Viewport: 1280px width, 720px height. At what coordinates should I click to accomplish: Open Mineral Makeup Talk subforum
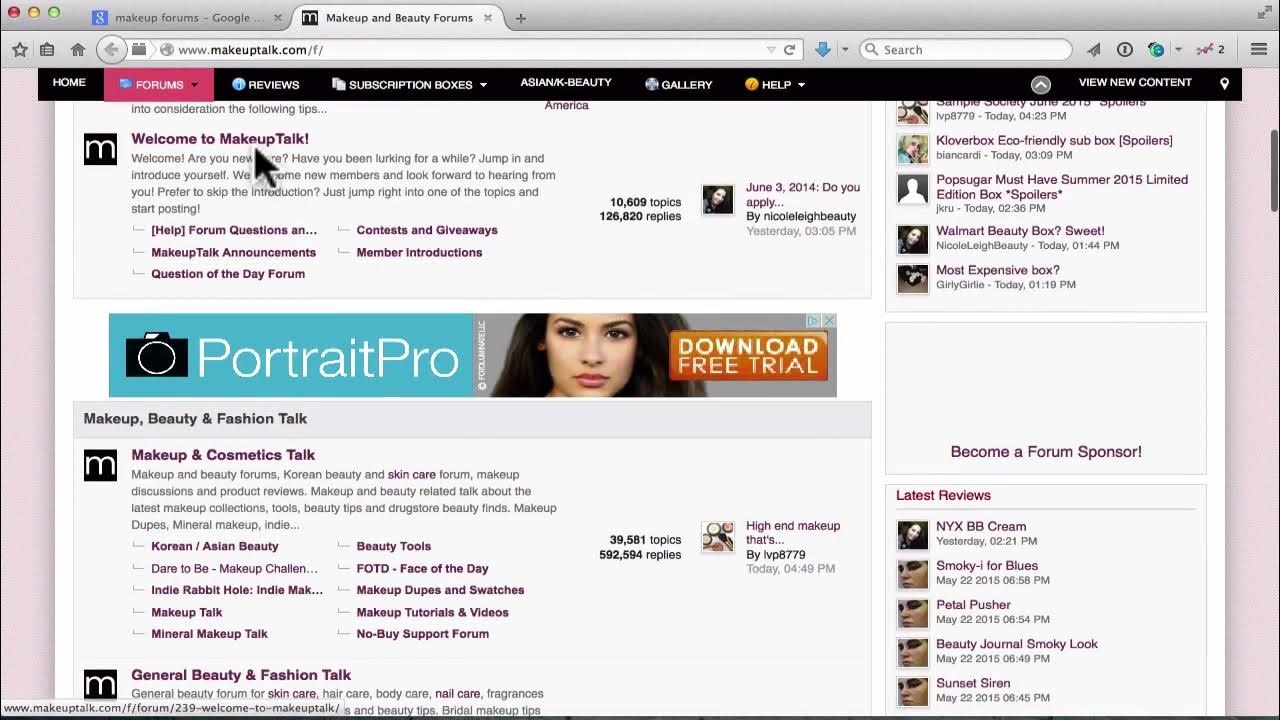(x=209, y=634)
